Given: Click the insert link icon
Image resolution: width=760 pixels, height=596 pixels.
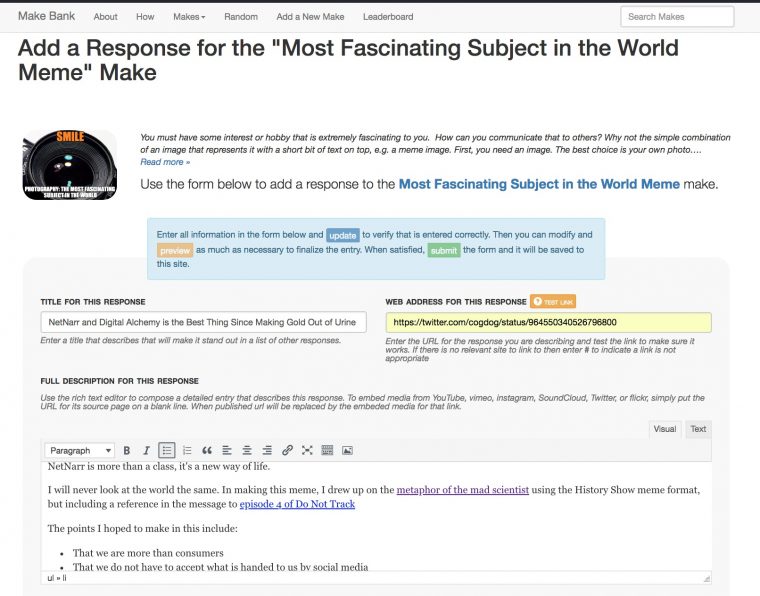Looking at the screenshot, I should pos(287,451).
